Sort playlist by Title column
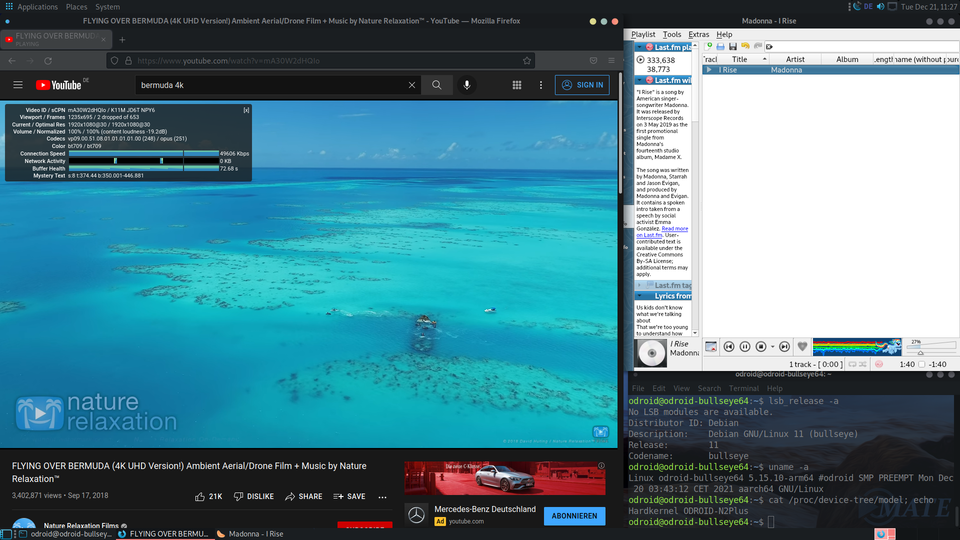Image resolution: width=960 pixels, height=540 pixels. (x=744, y=59)
